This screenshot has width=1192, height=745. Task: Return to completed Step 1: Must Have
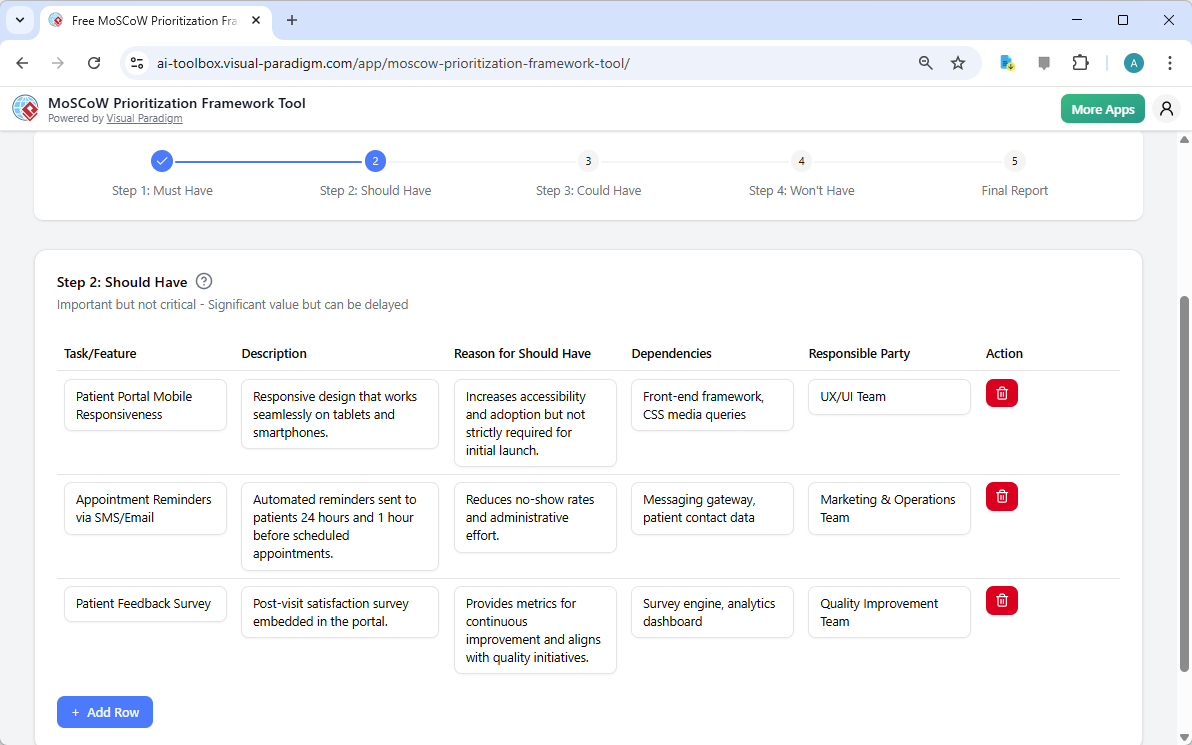coord(162,161)
